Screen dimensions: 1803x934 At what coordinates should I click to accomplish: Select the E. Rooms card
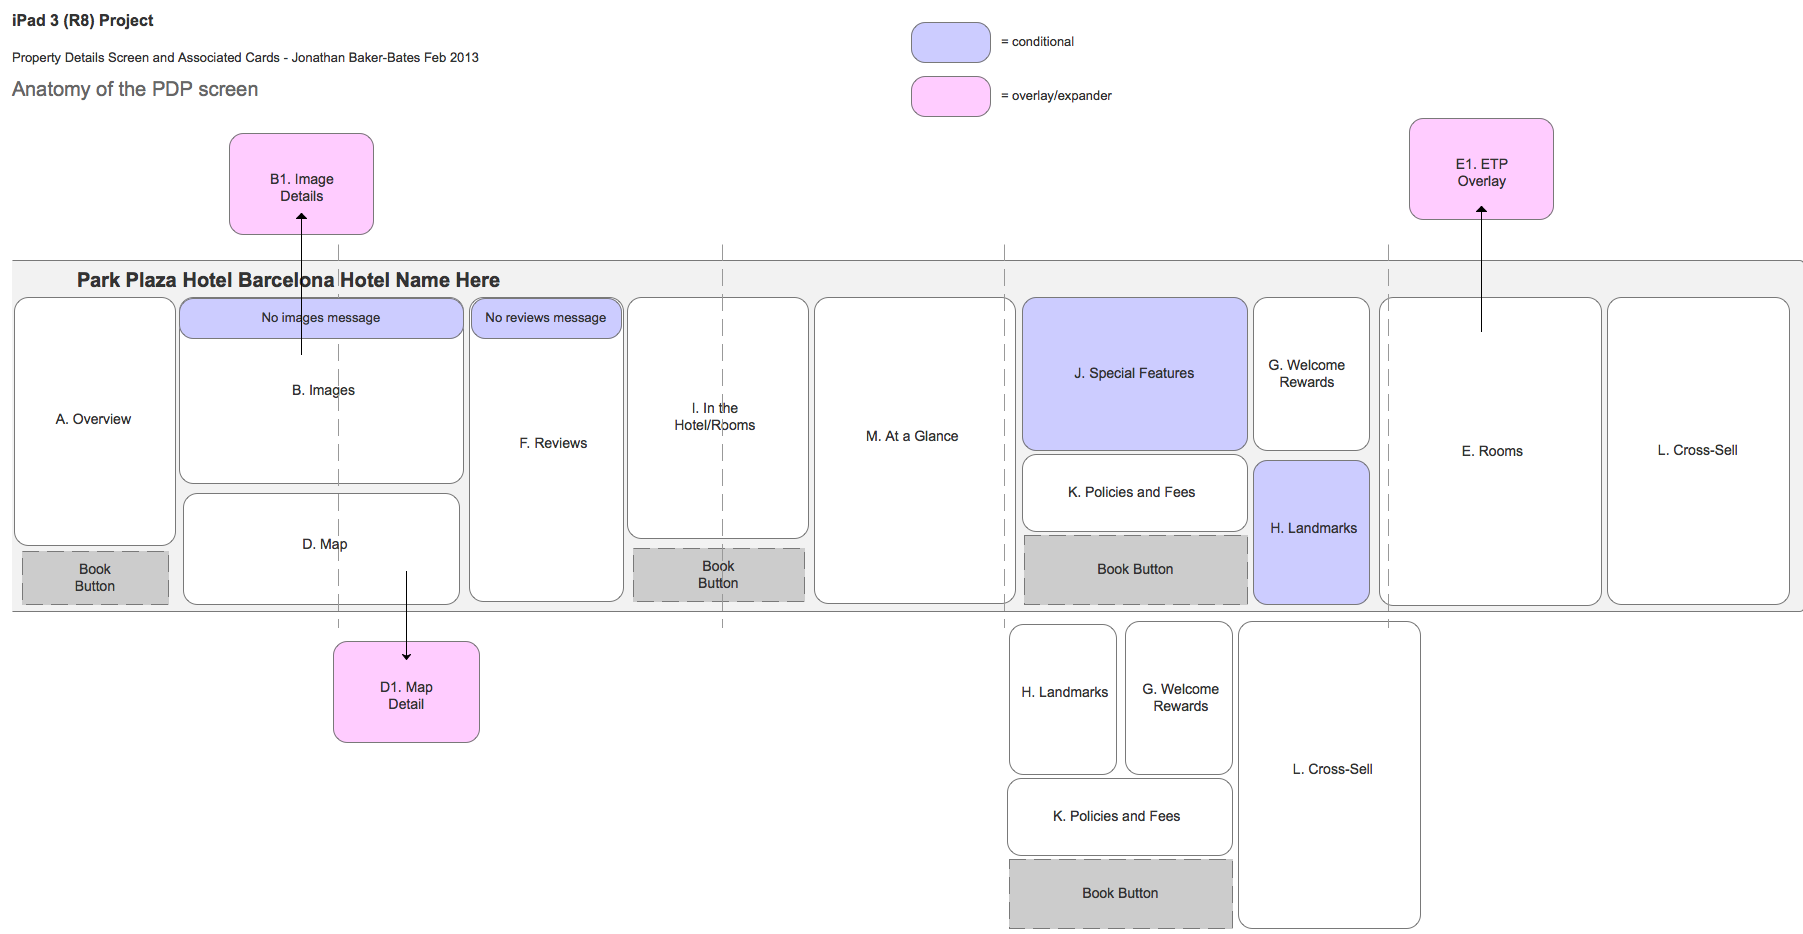[x=1490, y=451]
